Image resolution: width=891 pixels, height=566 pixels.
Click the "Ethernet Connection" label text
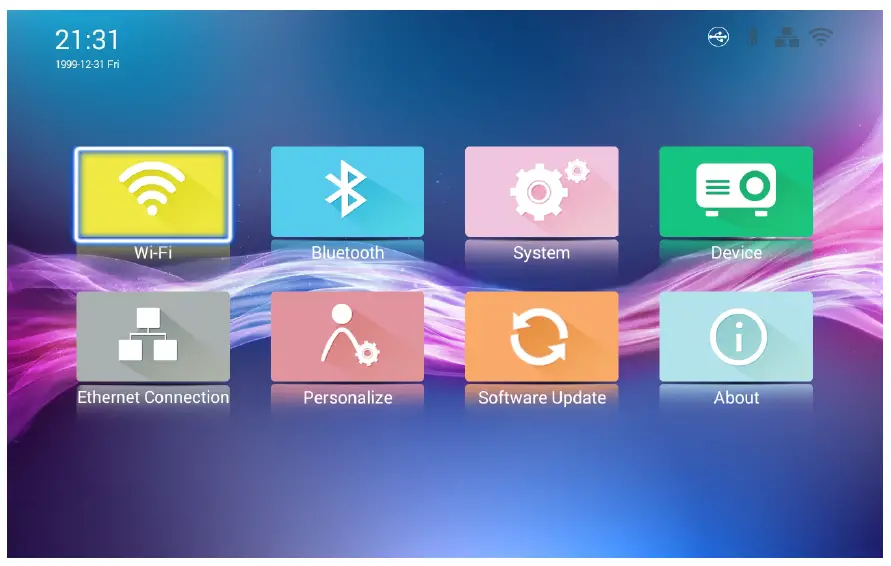153,397
